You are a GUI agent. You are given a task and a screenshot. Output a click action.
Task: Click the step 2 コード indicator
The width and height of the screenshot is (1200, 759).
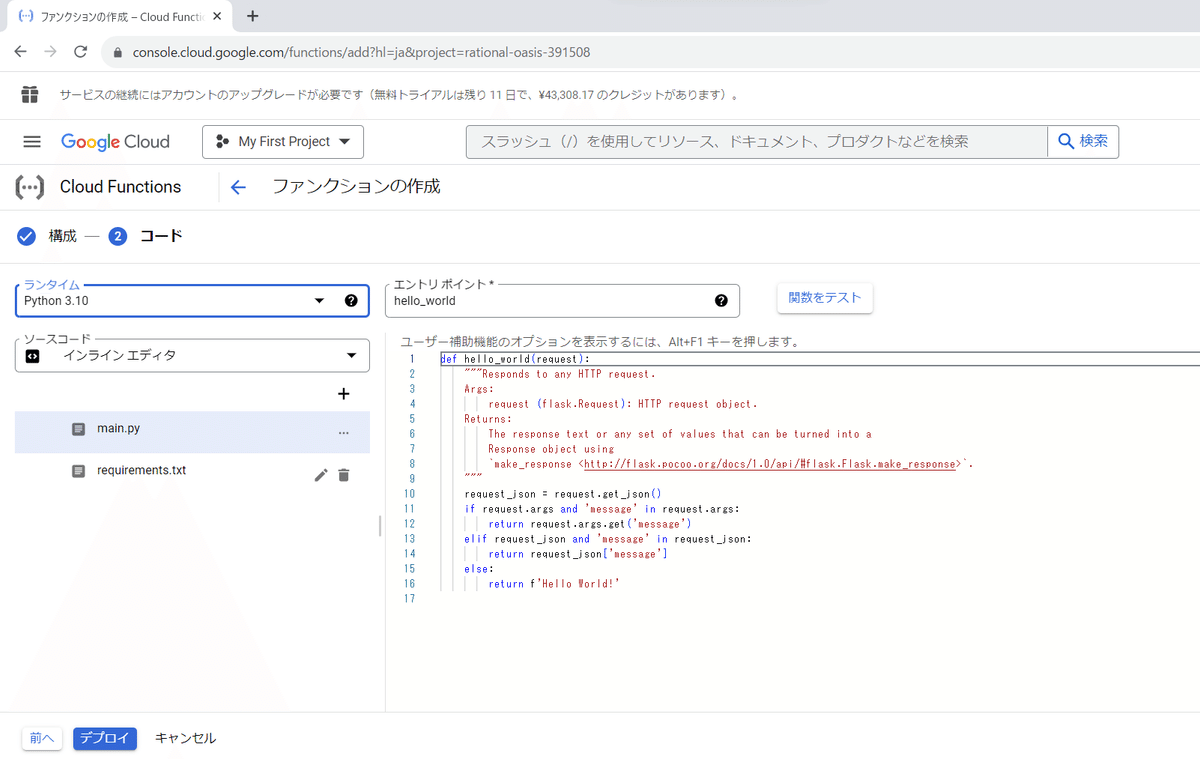point(118,237)
